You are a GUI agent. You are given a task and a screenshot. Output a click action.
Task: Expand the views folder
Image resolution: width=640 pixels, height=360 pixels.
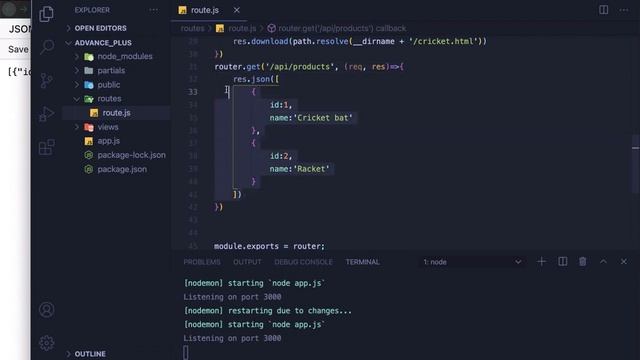(108, 127)
